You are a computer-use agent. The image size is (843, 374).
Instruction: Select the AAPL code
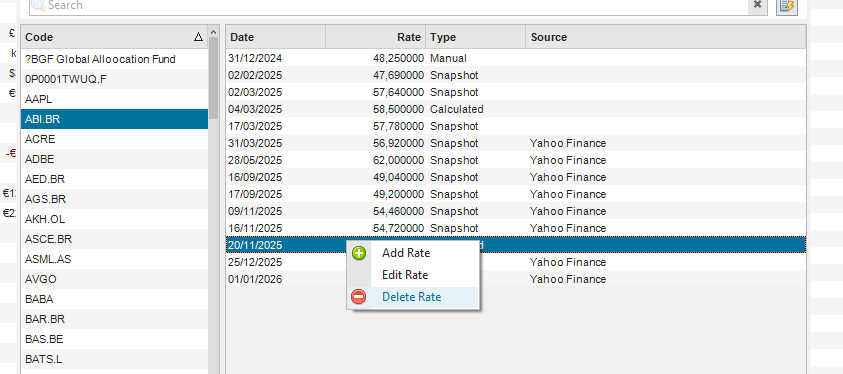[114, 99]
